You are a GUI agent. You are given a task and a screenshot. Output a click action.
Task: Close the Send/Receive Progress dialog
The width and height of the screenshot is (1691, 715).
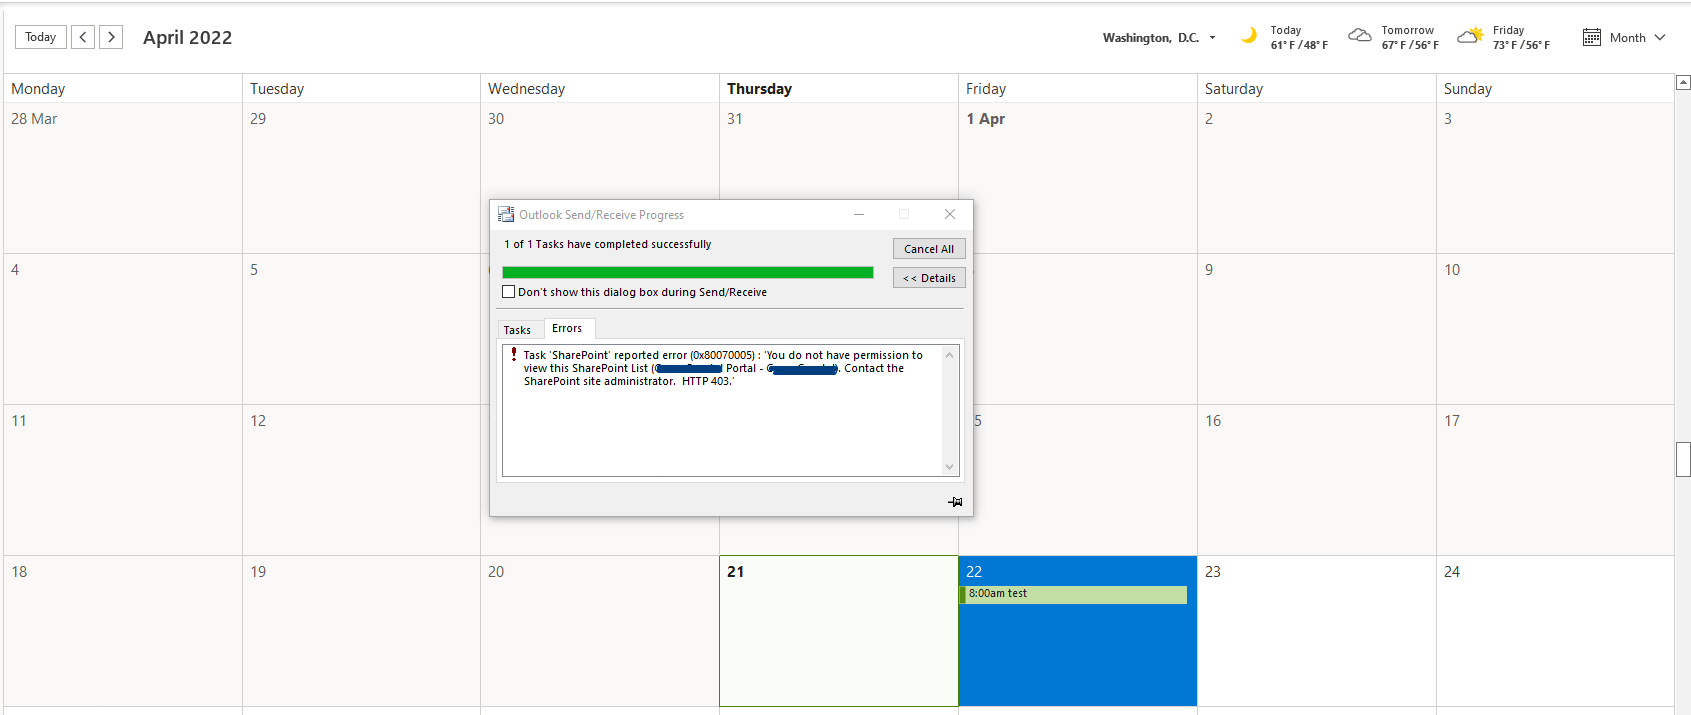[x=950, y=214]
